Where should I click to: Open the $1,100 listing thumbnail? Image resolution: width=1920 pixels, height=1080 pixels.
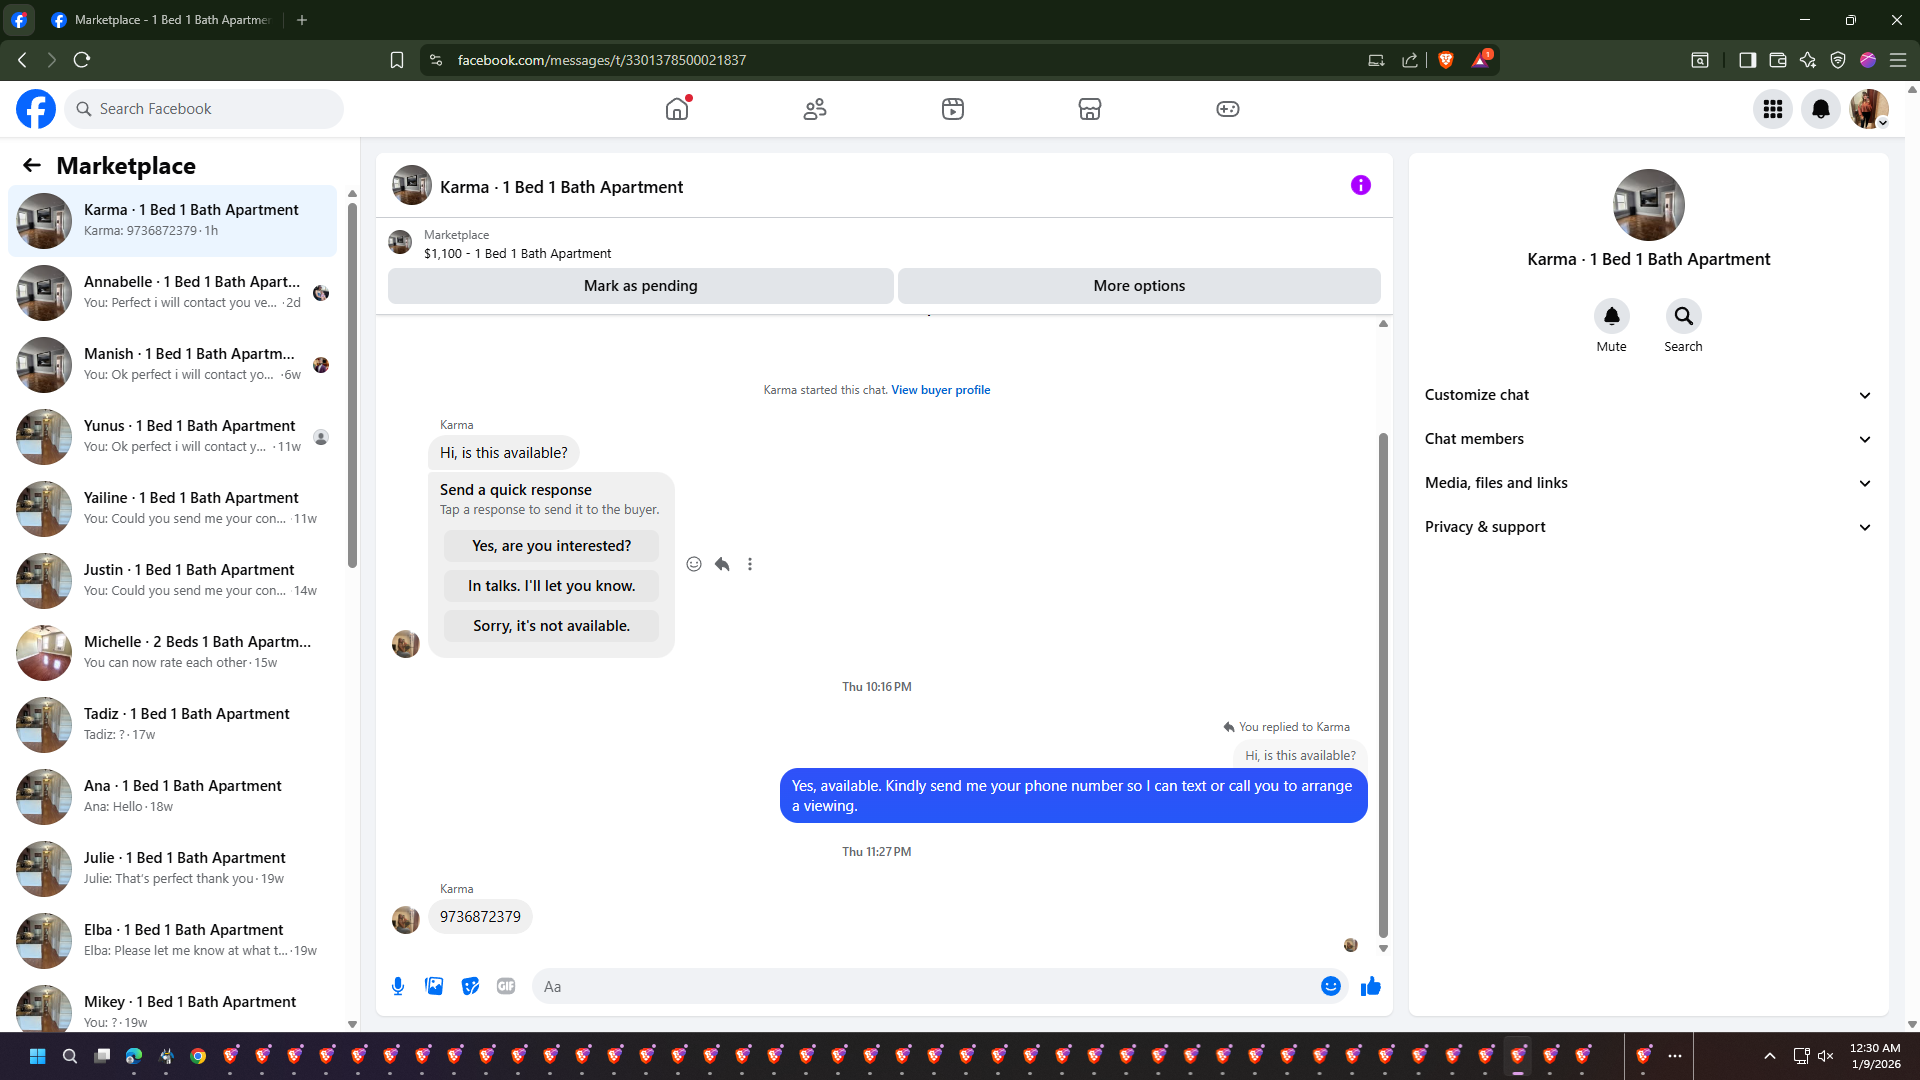(400, 243)
